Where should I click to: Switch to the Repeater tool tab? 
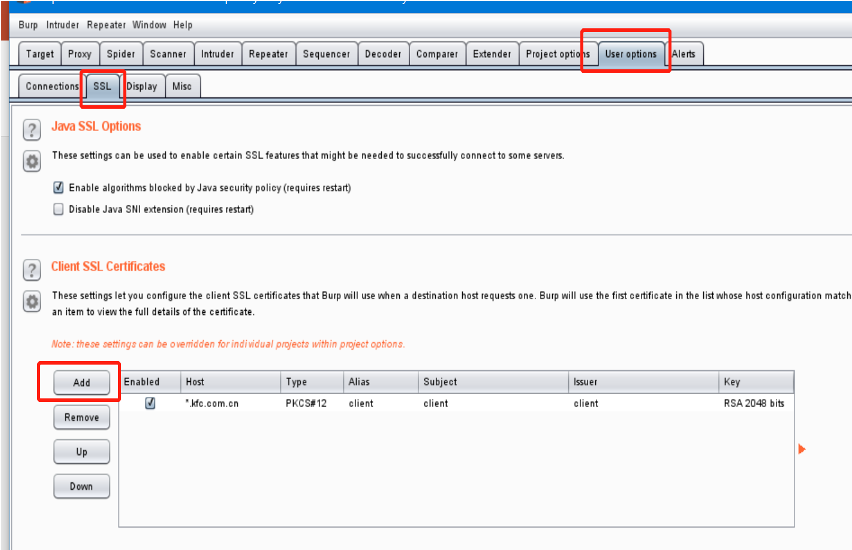[268, 54]
